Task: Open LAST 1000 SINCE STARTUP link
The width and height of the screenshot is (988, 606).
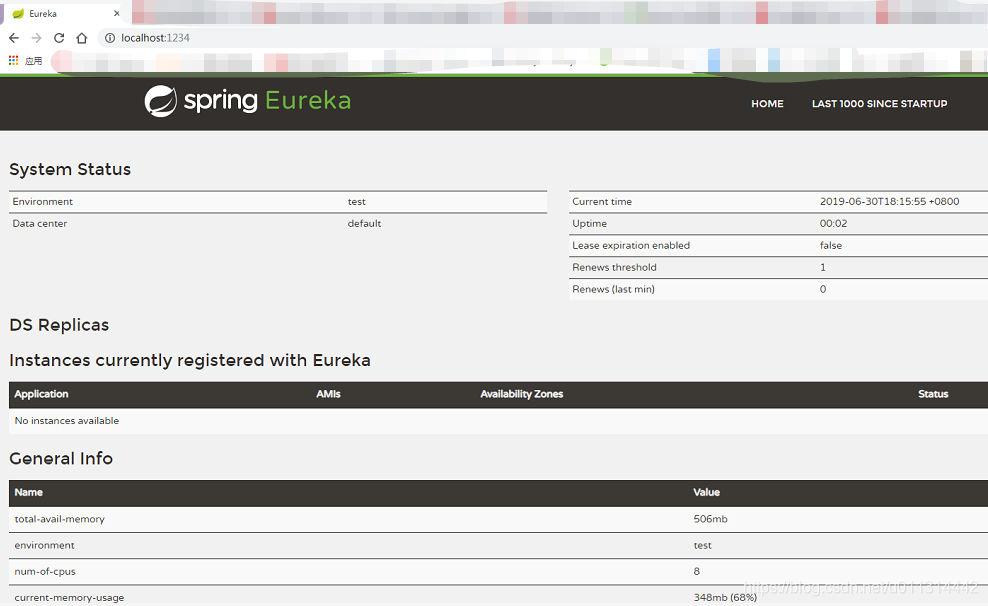Action: click(x=879, y=104)
